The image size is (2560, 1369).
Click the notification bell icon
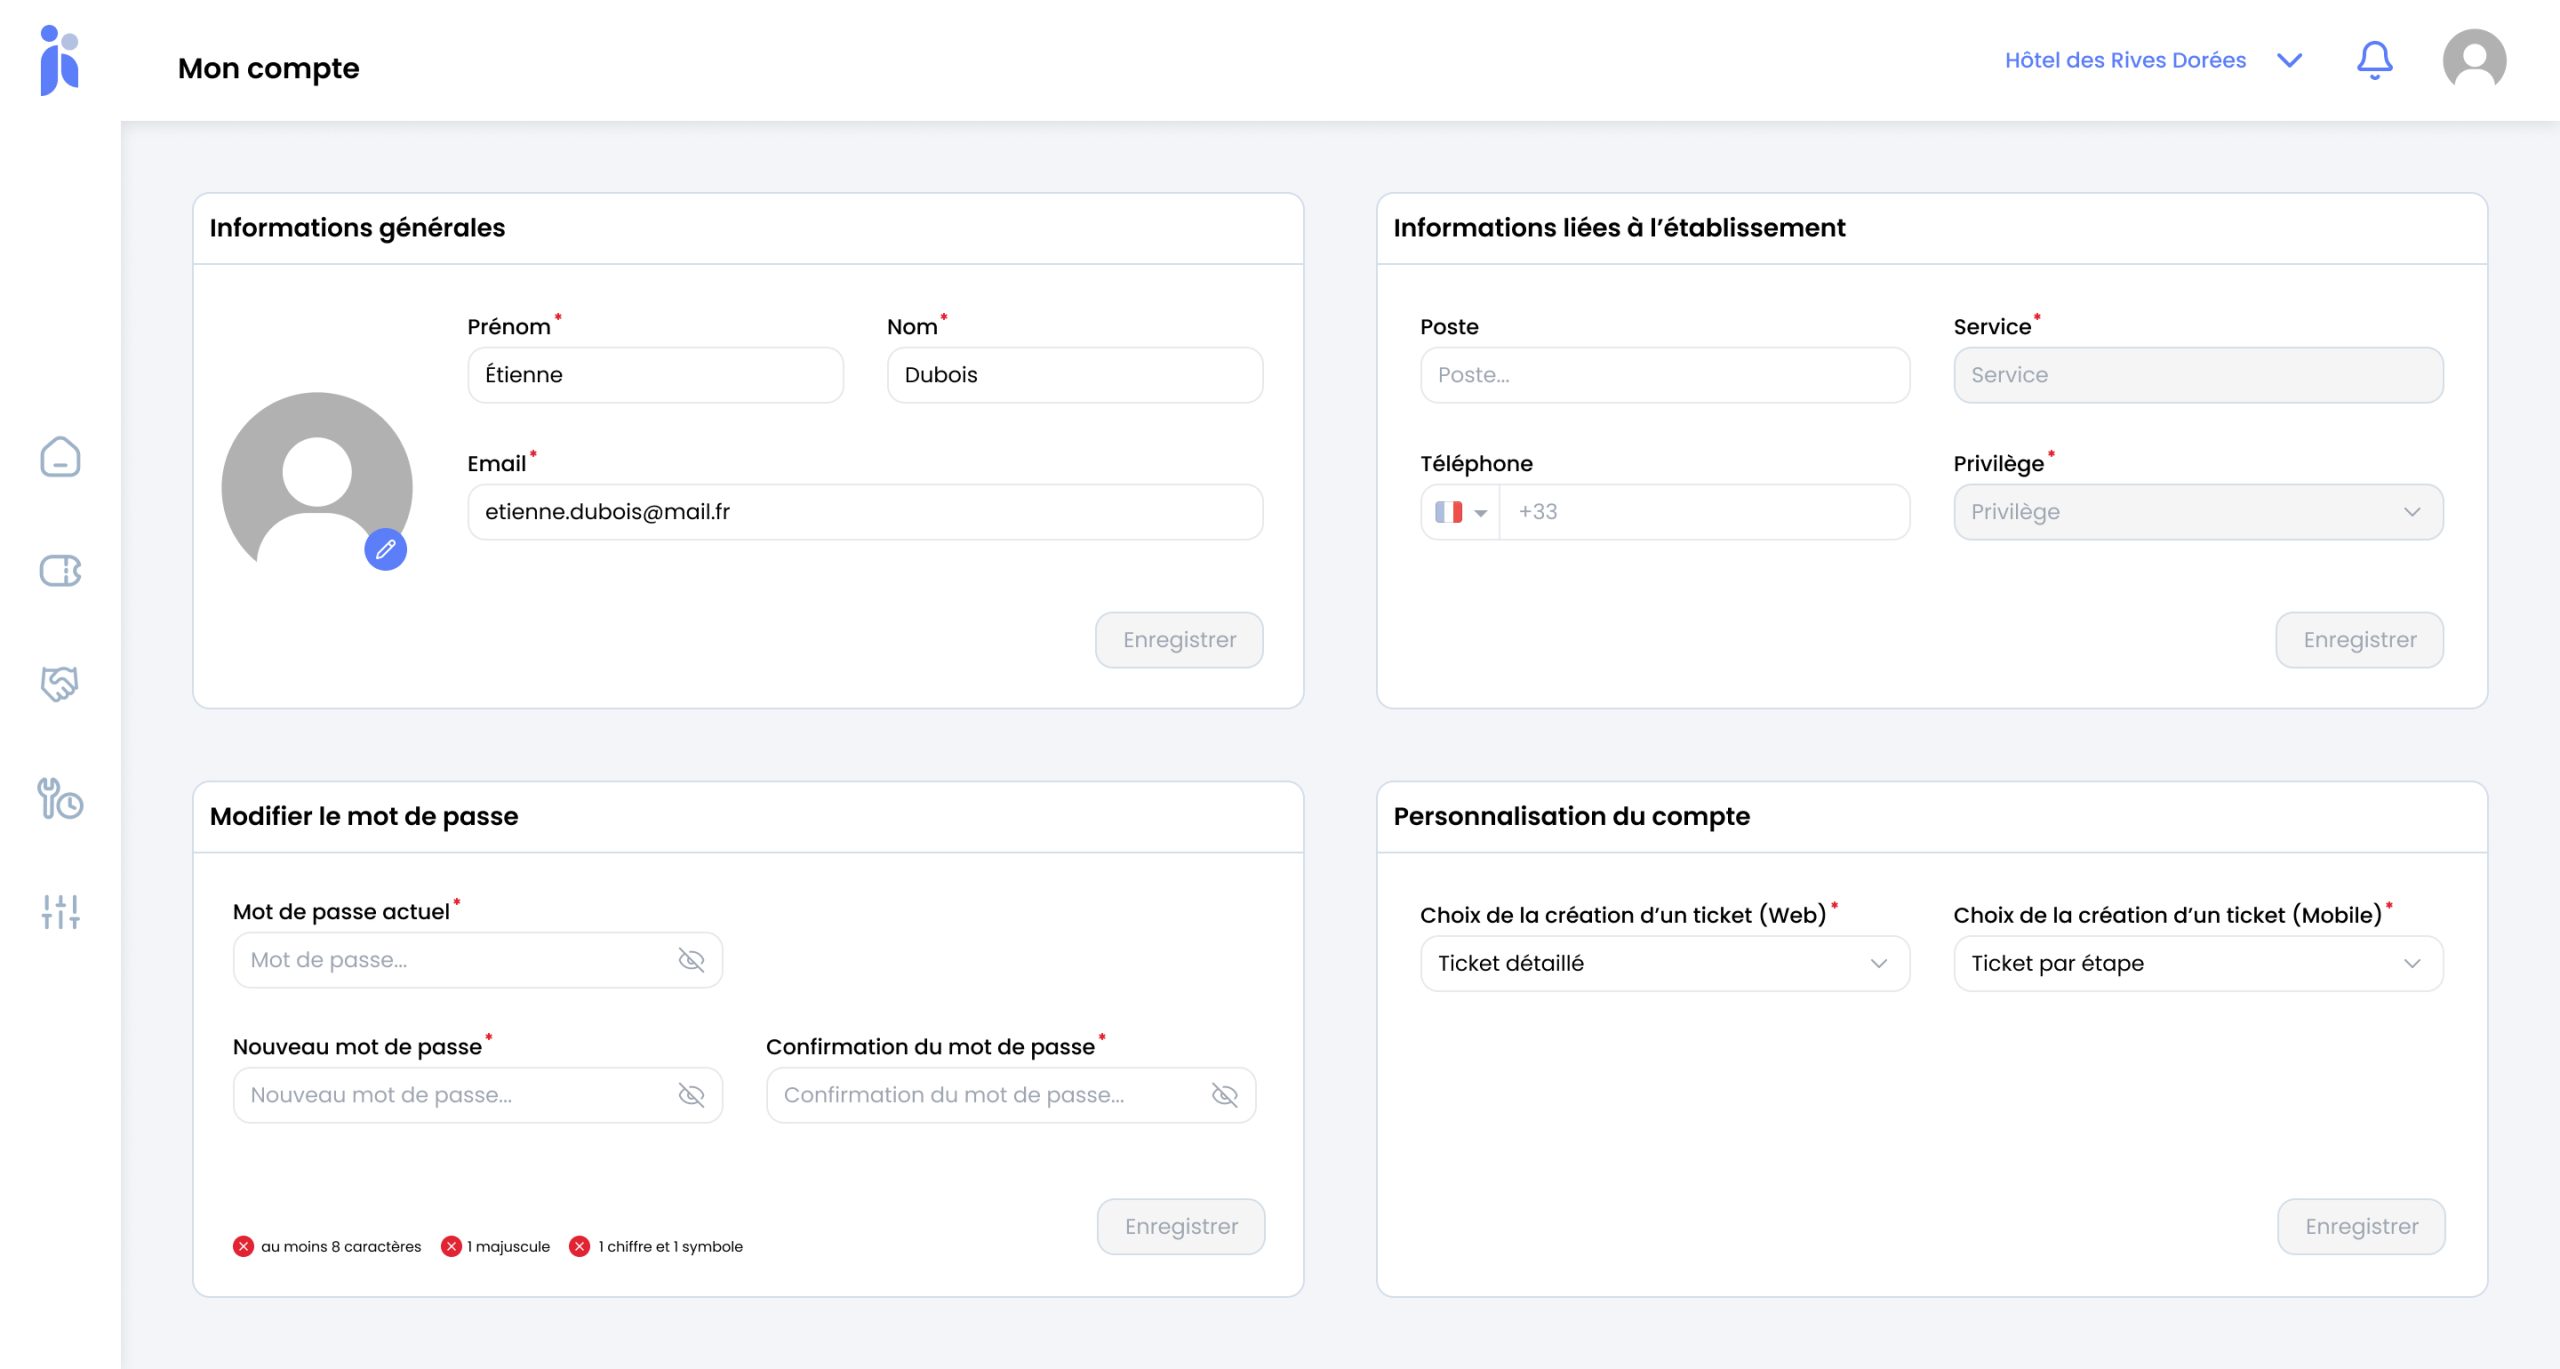2374,60
